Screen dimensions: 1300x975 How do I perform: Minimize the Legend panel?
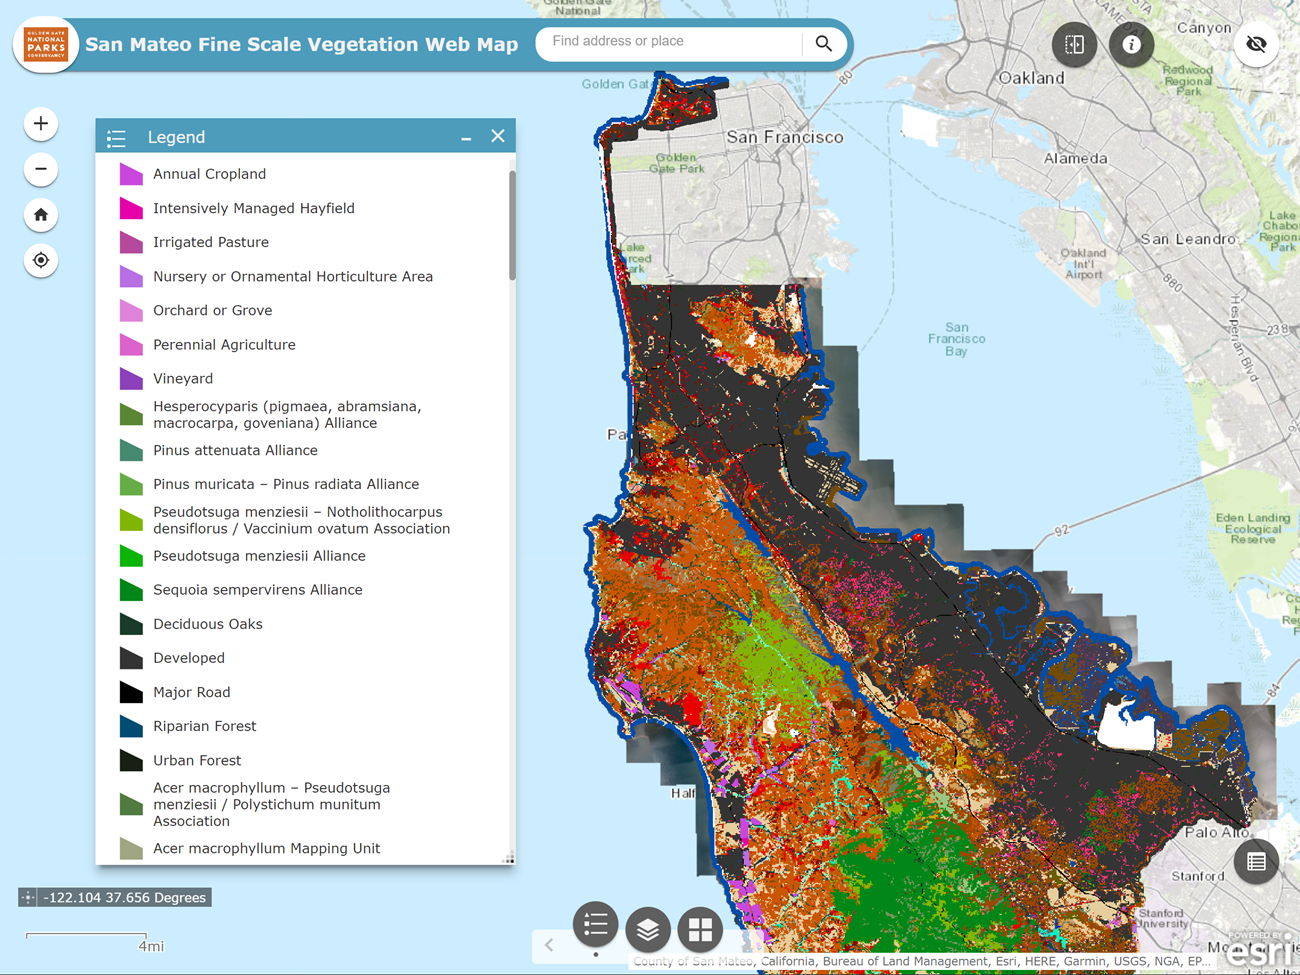coord(465,136)
